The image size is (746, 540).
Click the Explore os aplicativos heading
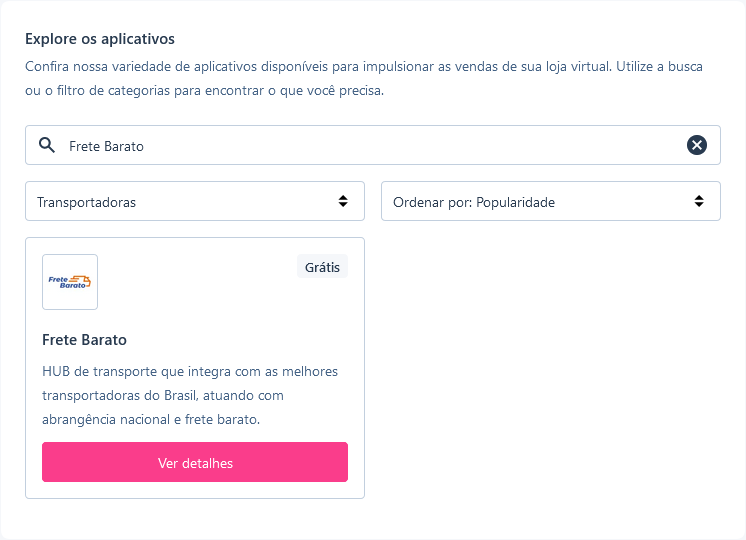pos(100,39)
